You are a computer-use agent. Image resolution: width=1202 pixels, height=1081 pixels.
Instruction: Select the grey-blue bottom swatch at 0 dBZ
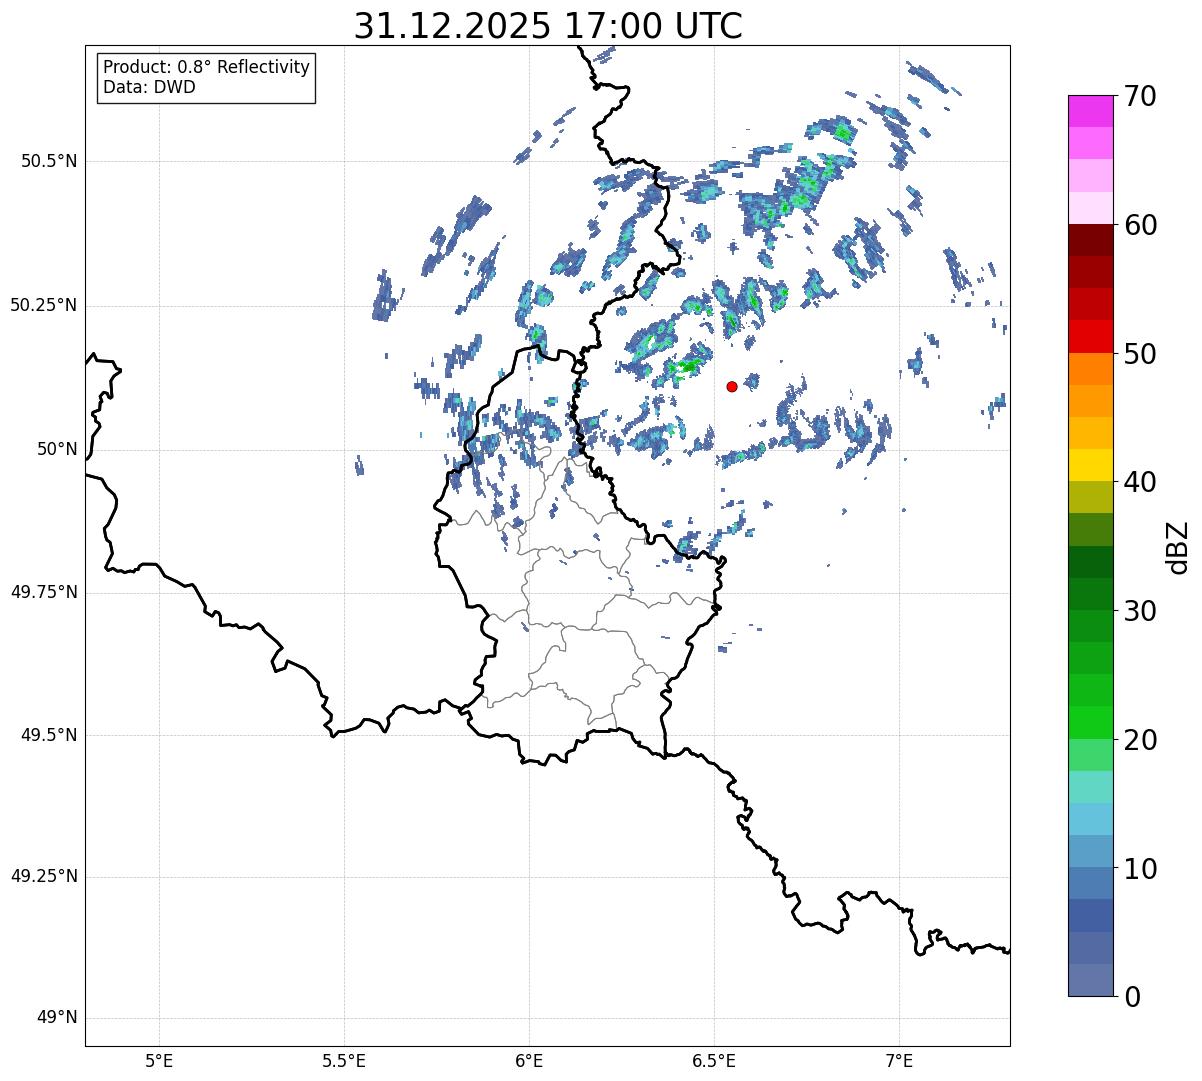pyautogui.click(x=1090, y=980)
